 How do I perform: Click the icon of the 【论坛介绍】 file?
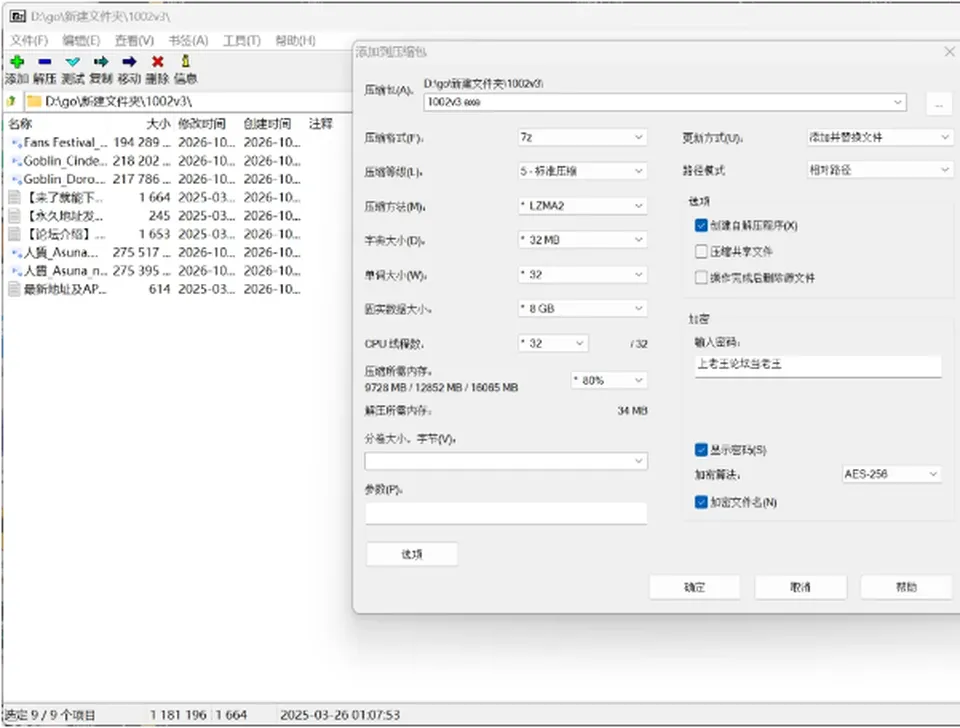14,234
